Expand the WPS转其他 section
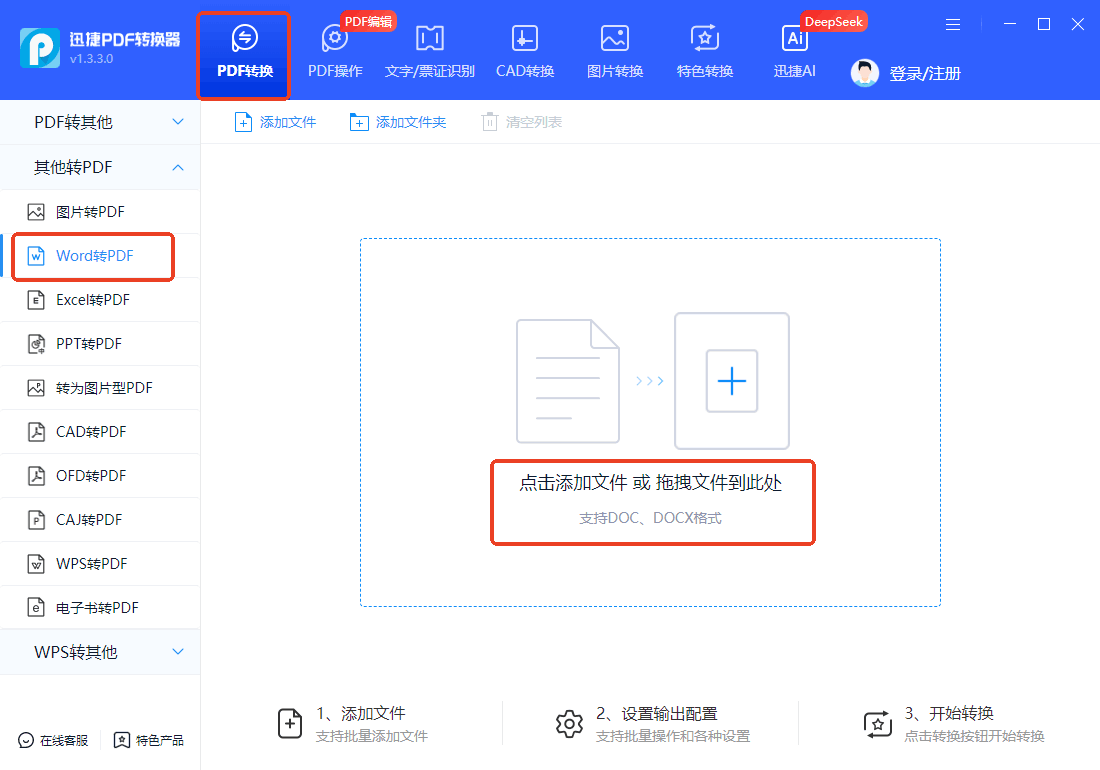The width and height of the screenshot is (1100, 770). pyautogui.click(x=99, y=652)
